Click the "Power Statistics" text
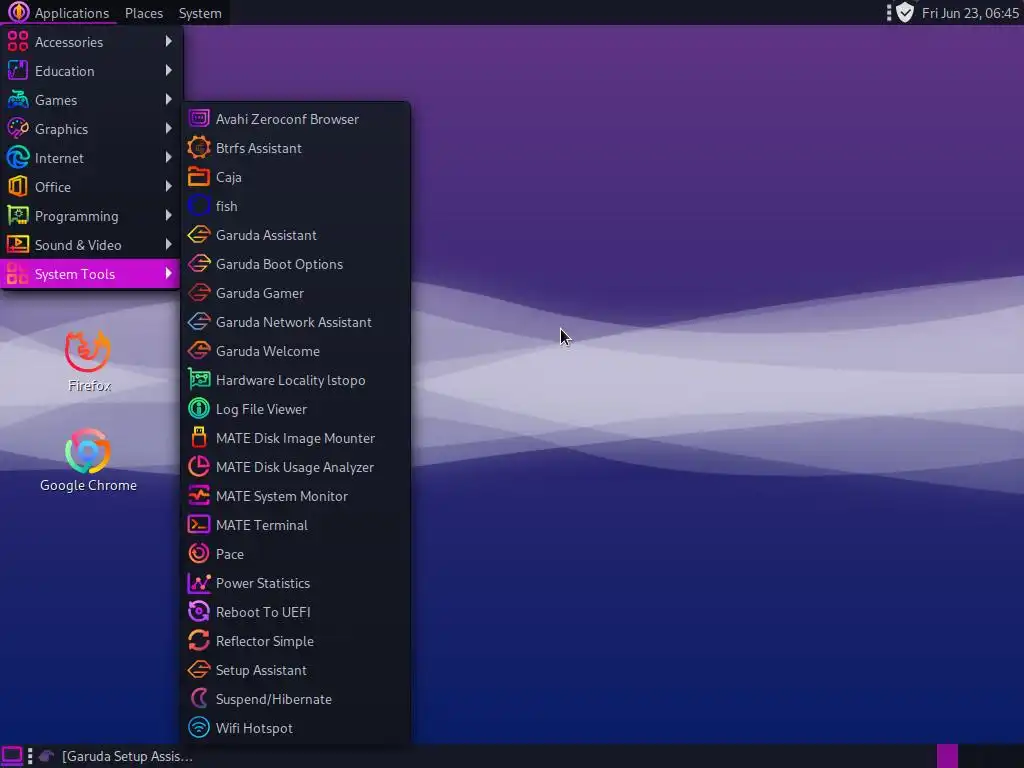 click(x=263, y=583)
